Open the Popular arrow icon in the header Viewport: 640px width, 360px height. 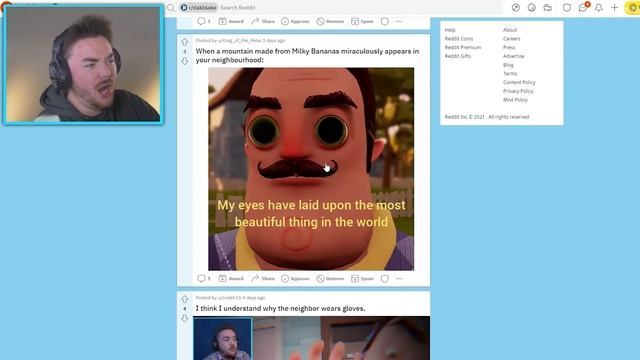[x=516, y=7]
